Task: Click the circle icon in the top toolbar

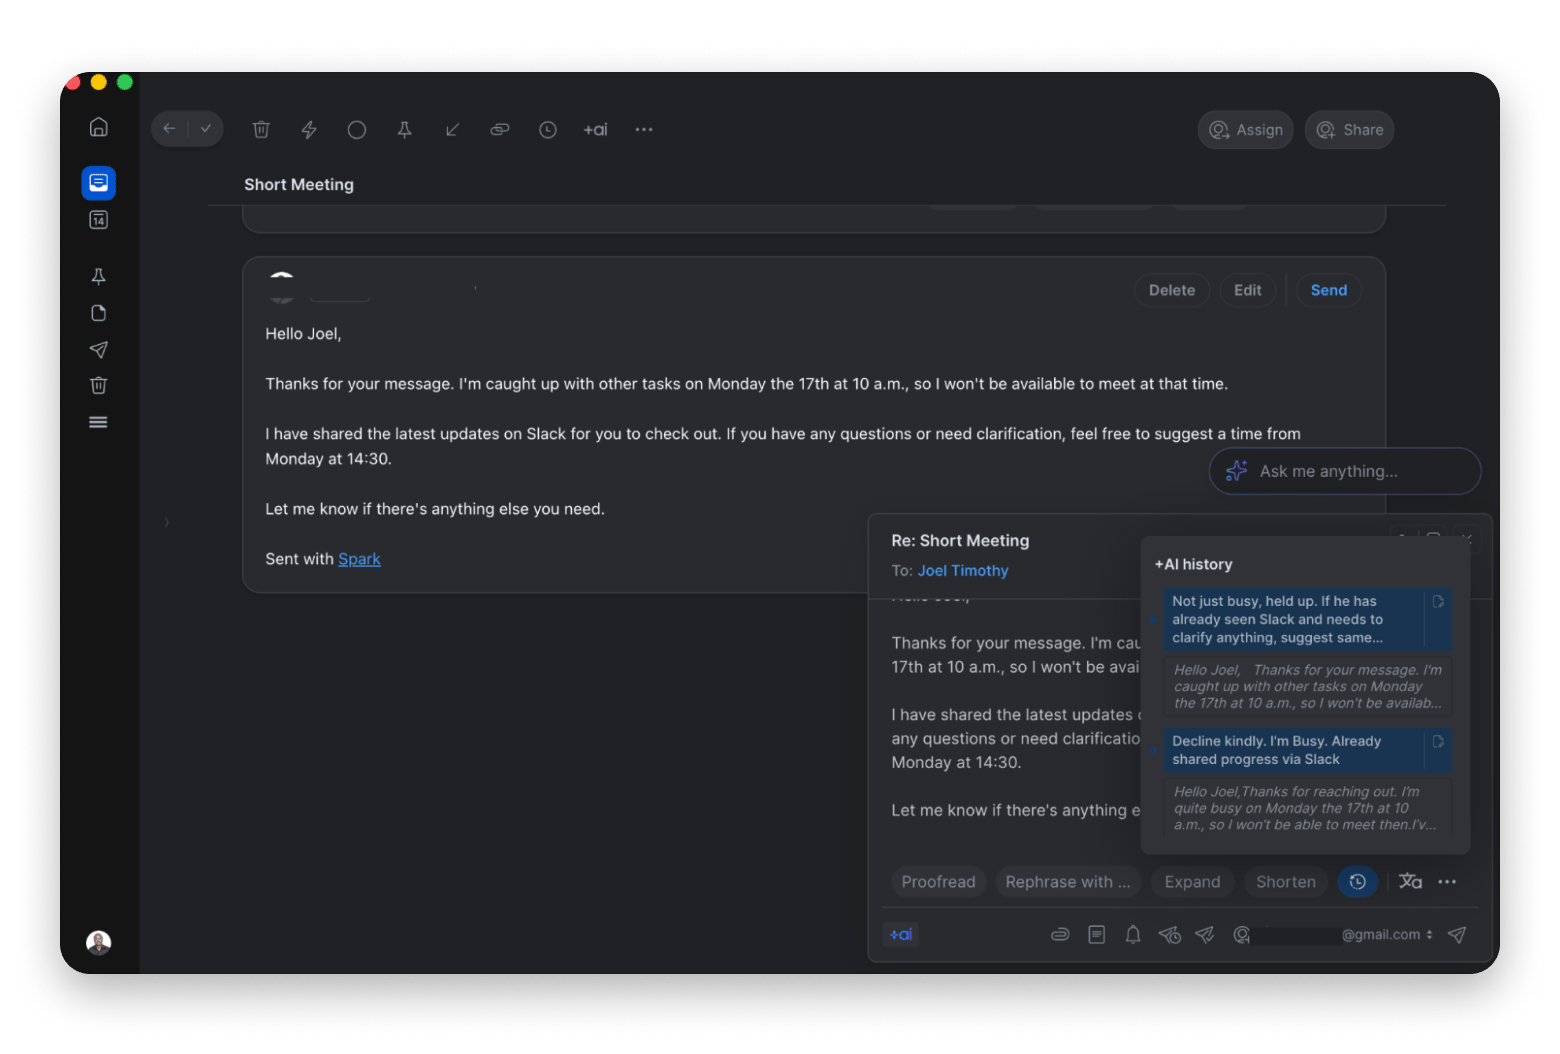Action: (356, 130)
